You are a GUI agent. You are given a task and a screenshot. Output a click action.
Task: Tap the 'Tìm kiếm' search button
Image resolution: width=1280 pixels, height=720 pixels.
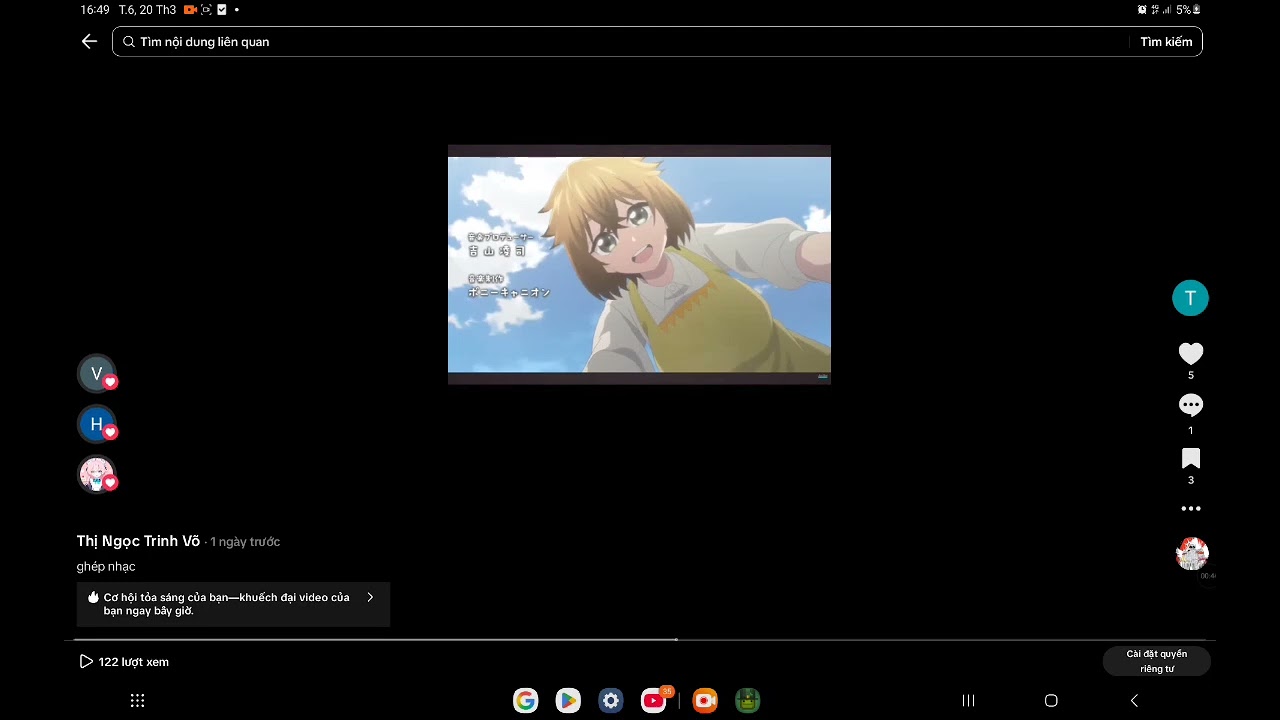pyautogui.click(x=1166, y=42)
